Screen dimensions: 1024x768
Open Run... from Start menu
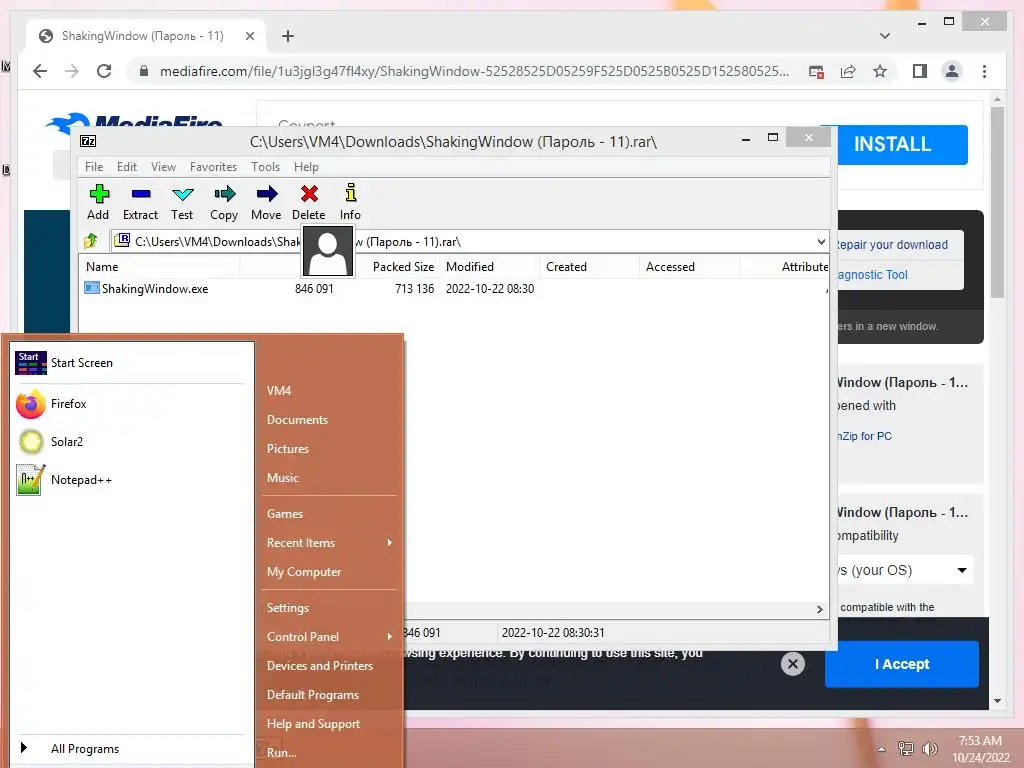click(281, 752)
